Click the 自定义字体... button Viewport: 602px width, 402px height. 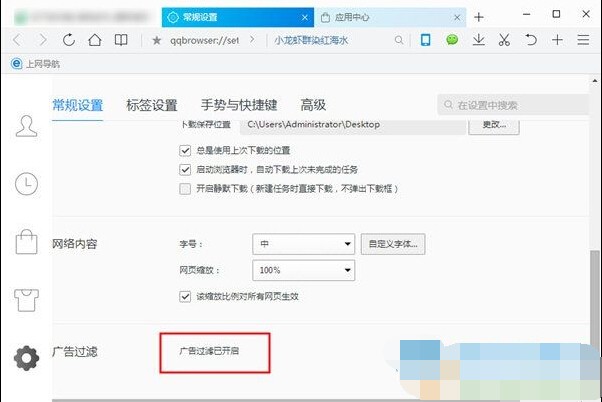coord(393,244)
